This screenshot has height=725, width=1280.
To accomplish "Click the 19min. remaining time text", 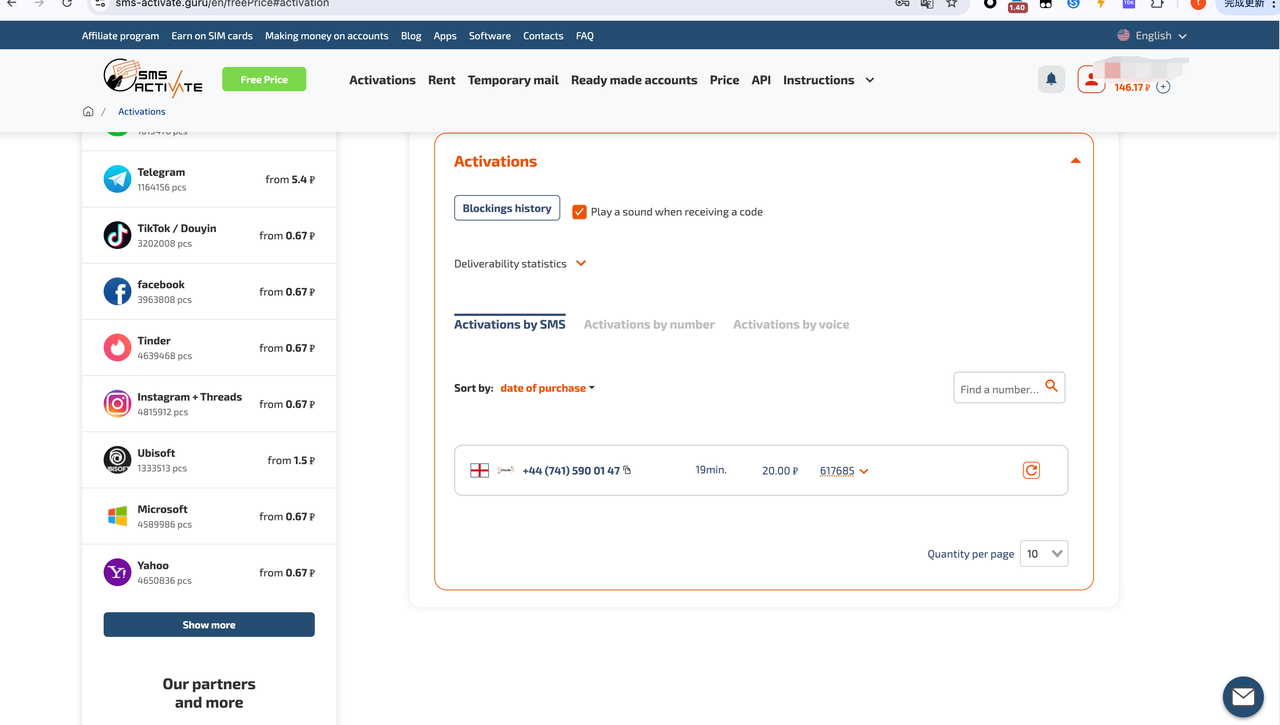I will 711,469.
